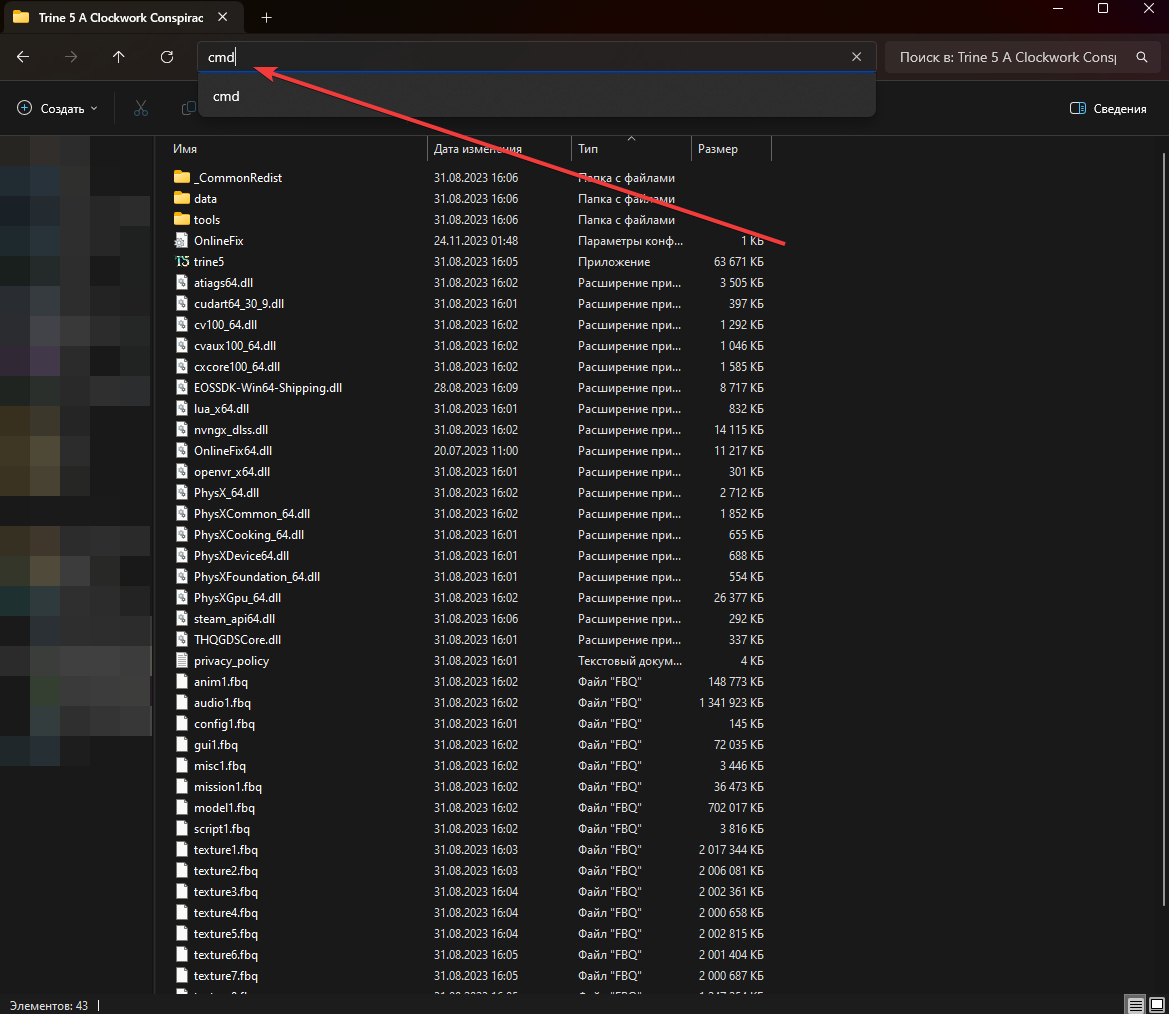The width and height of the screenshot is (1169, 1014).
Task: Select the config1.fbq file icon
Action: [x=182, y=723]
